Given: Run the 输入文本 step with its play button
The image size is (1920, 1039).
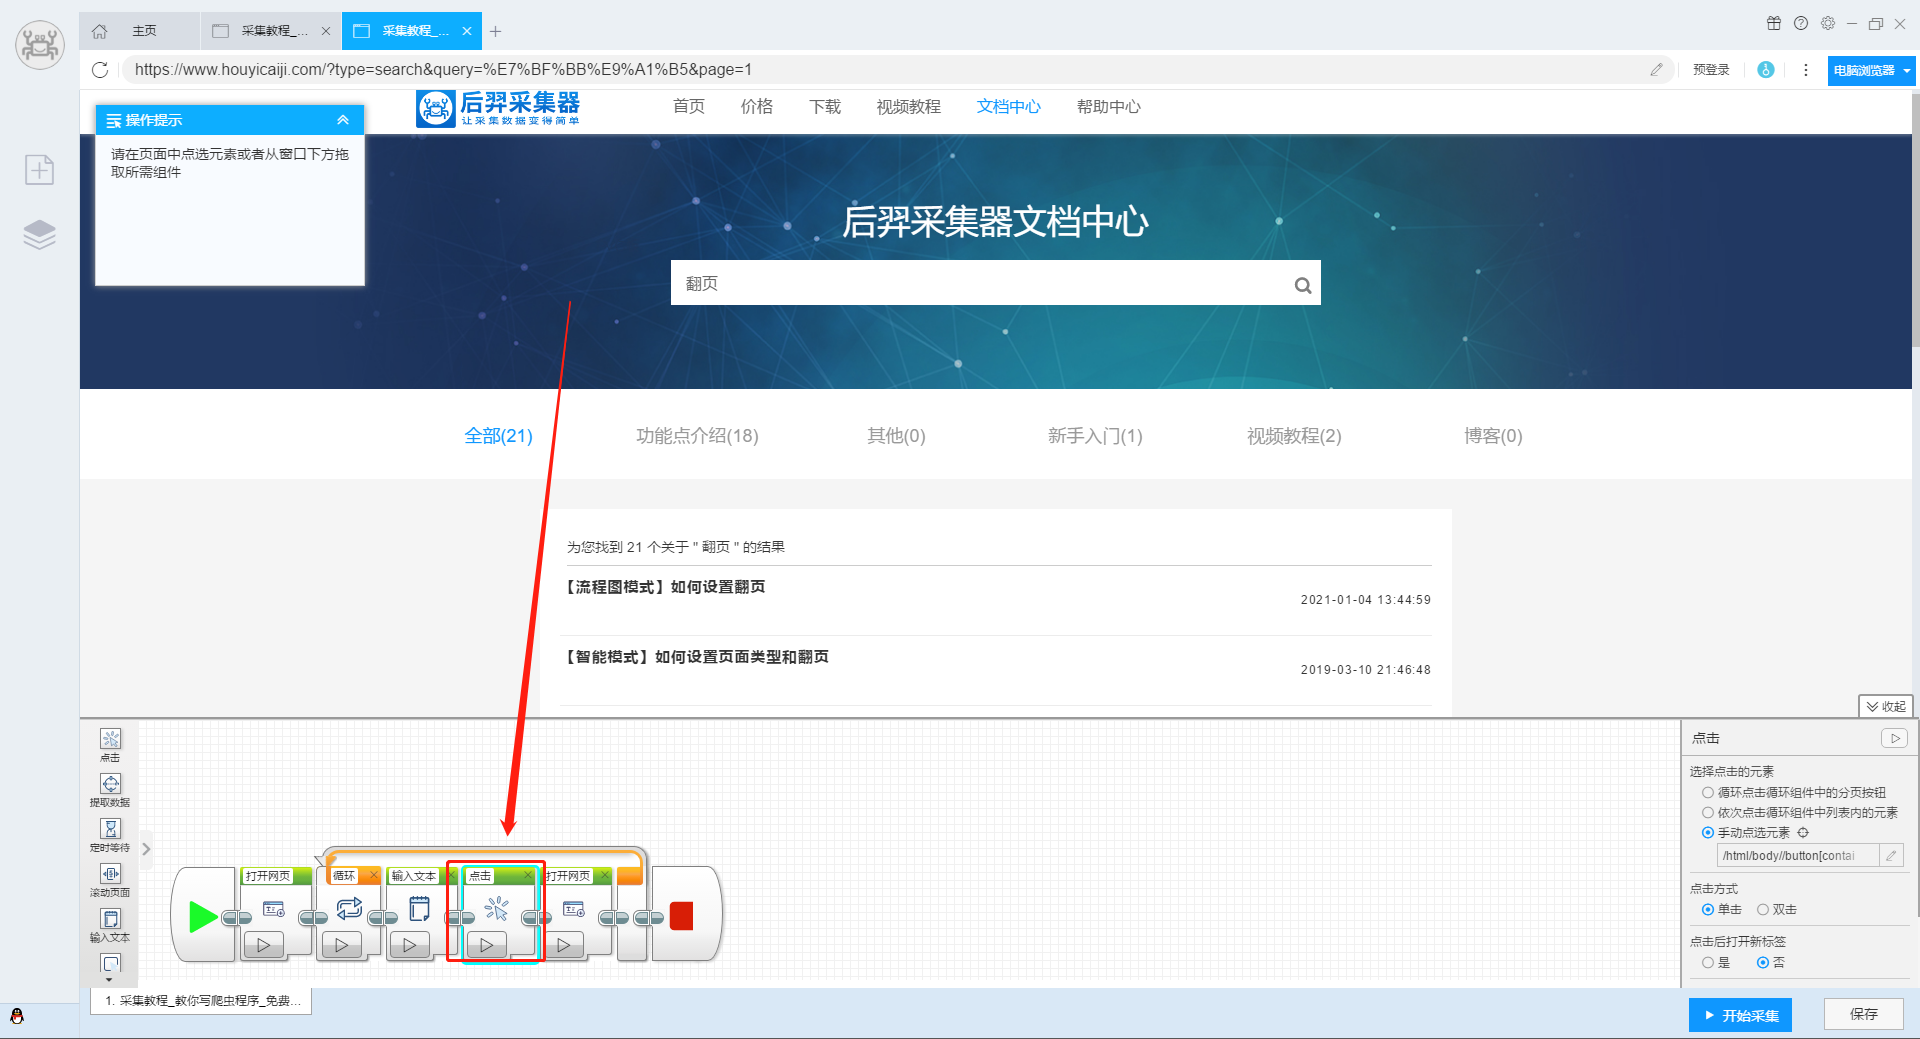Looking at the screenshot, I should point(410,944).
